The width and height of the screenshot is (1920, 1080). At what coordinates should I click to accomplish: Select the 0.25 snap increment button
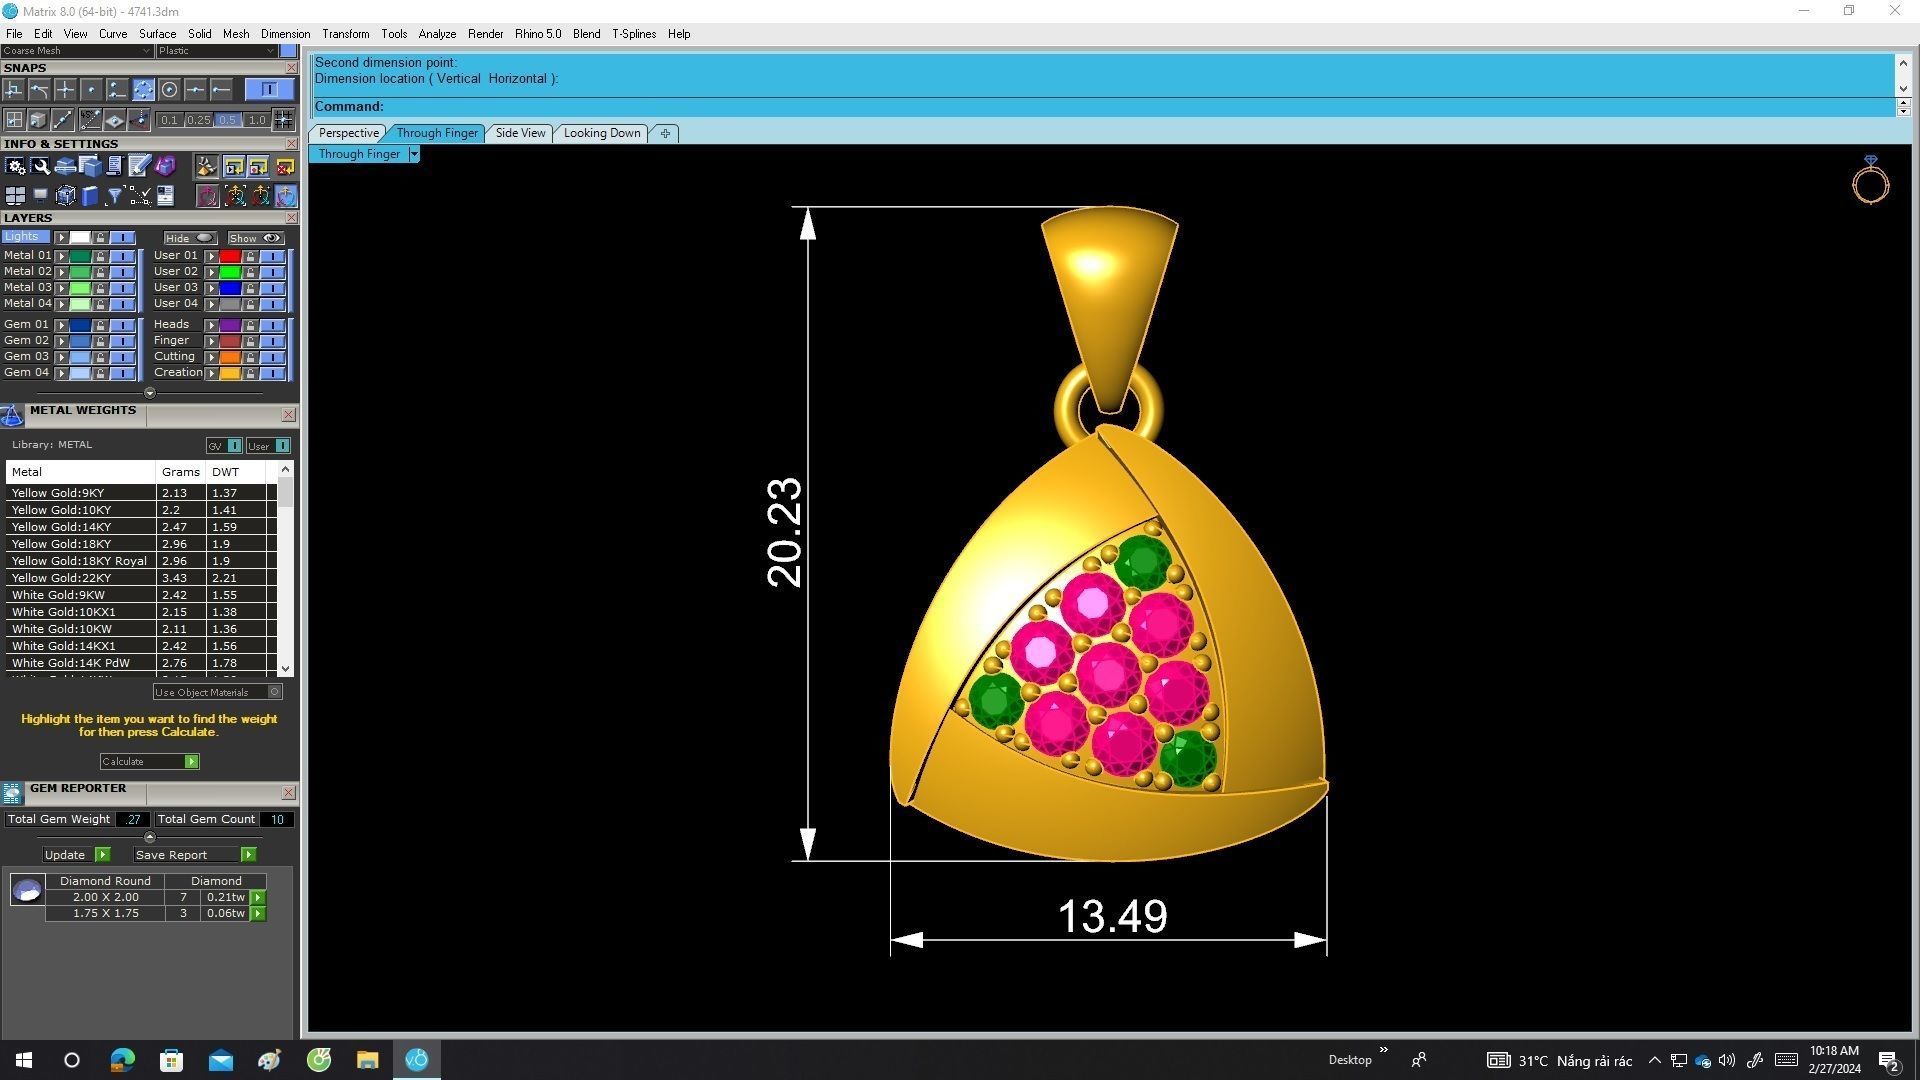pos(199,120)
